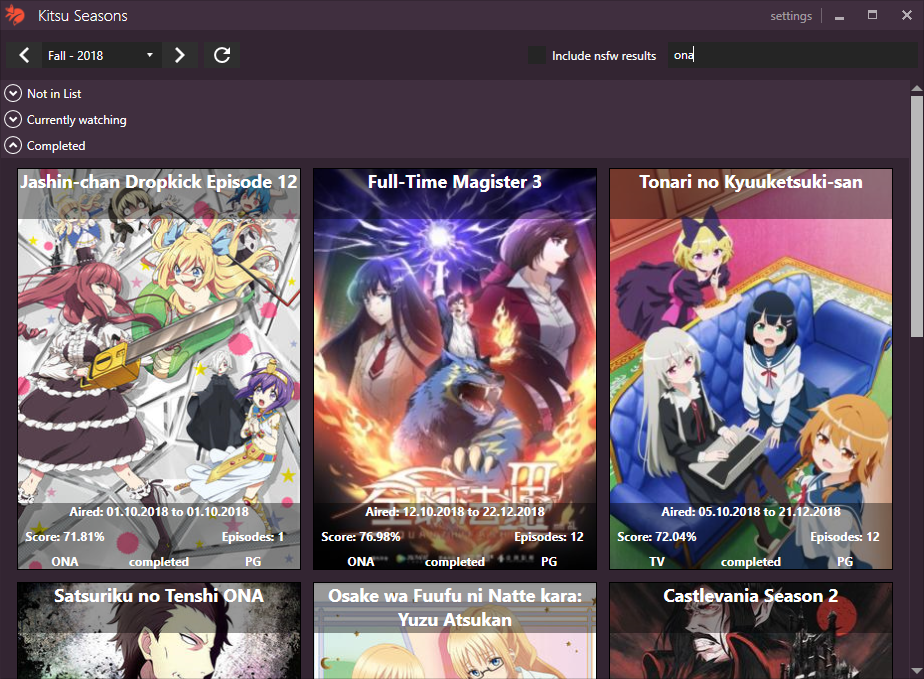
Task: Click 'Score: 72.04%' on Tonari card
Action: pos(656,537)
